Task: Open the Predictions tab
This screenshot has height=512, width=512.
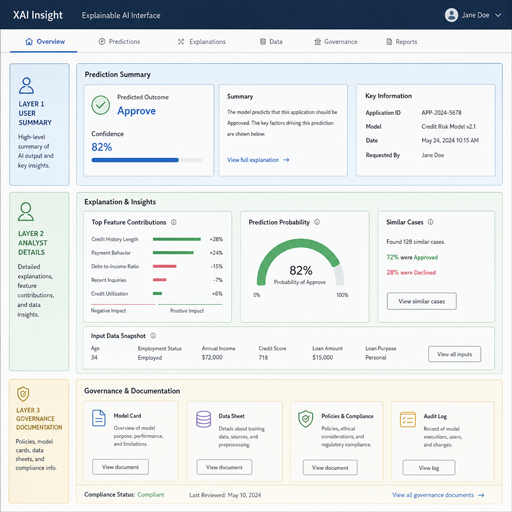Action: coord(119,42)
